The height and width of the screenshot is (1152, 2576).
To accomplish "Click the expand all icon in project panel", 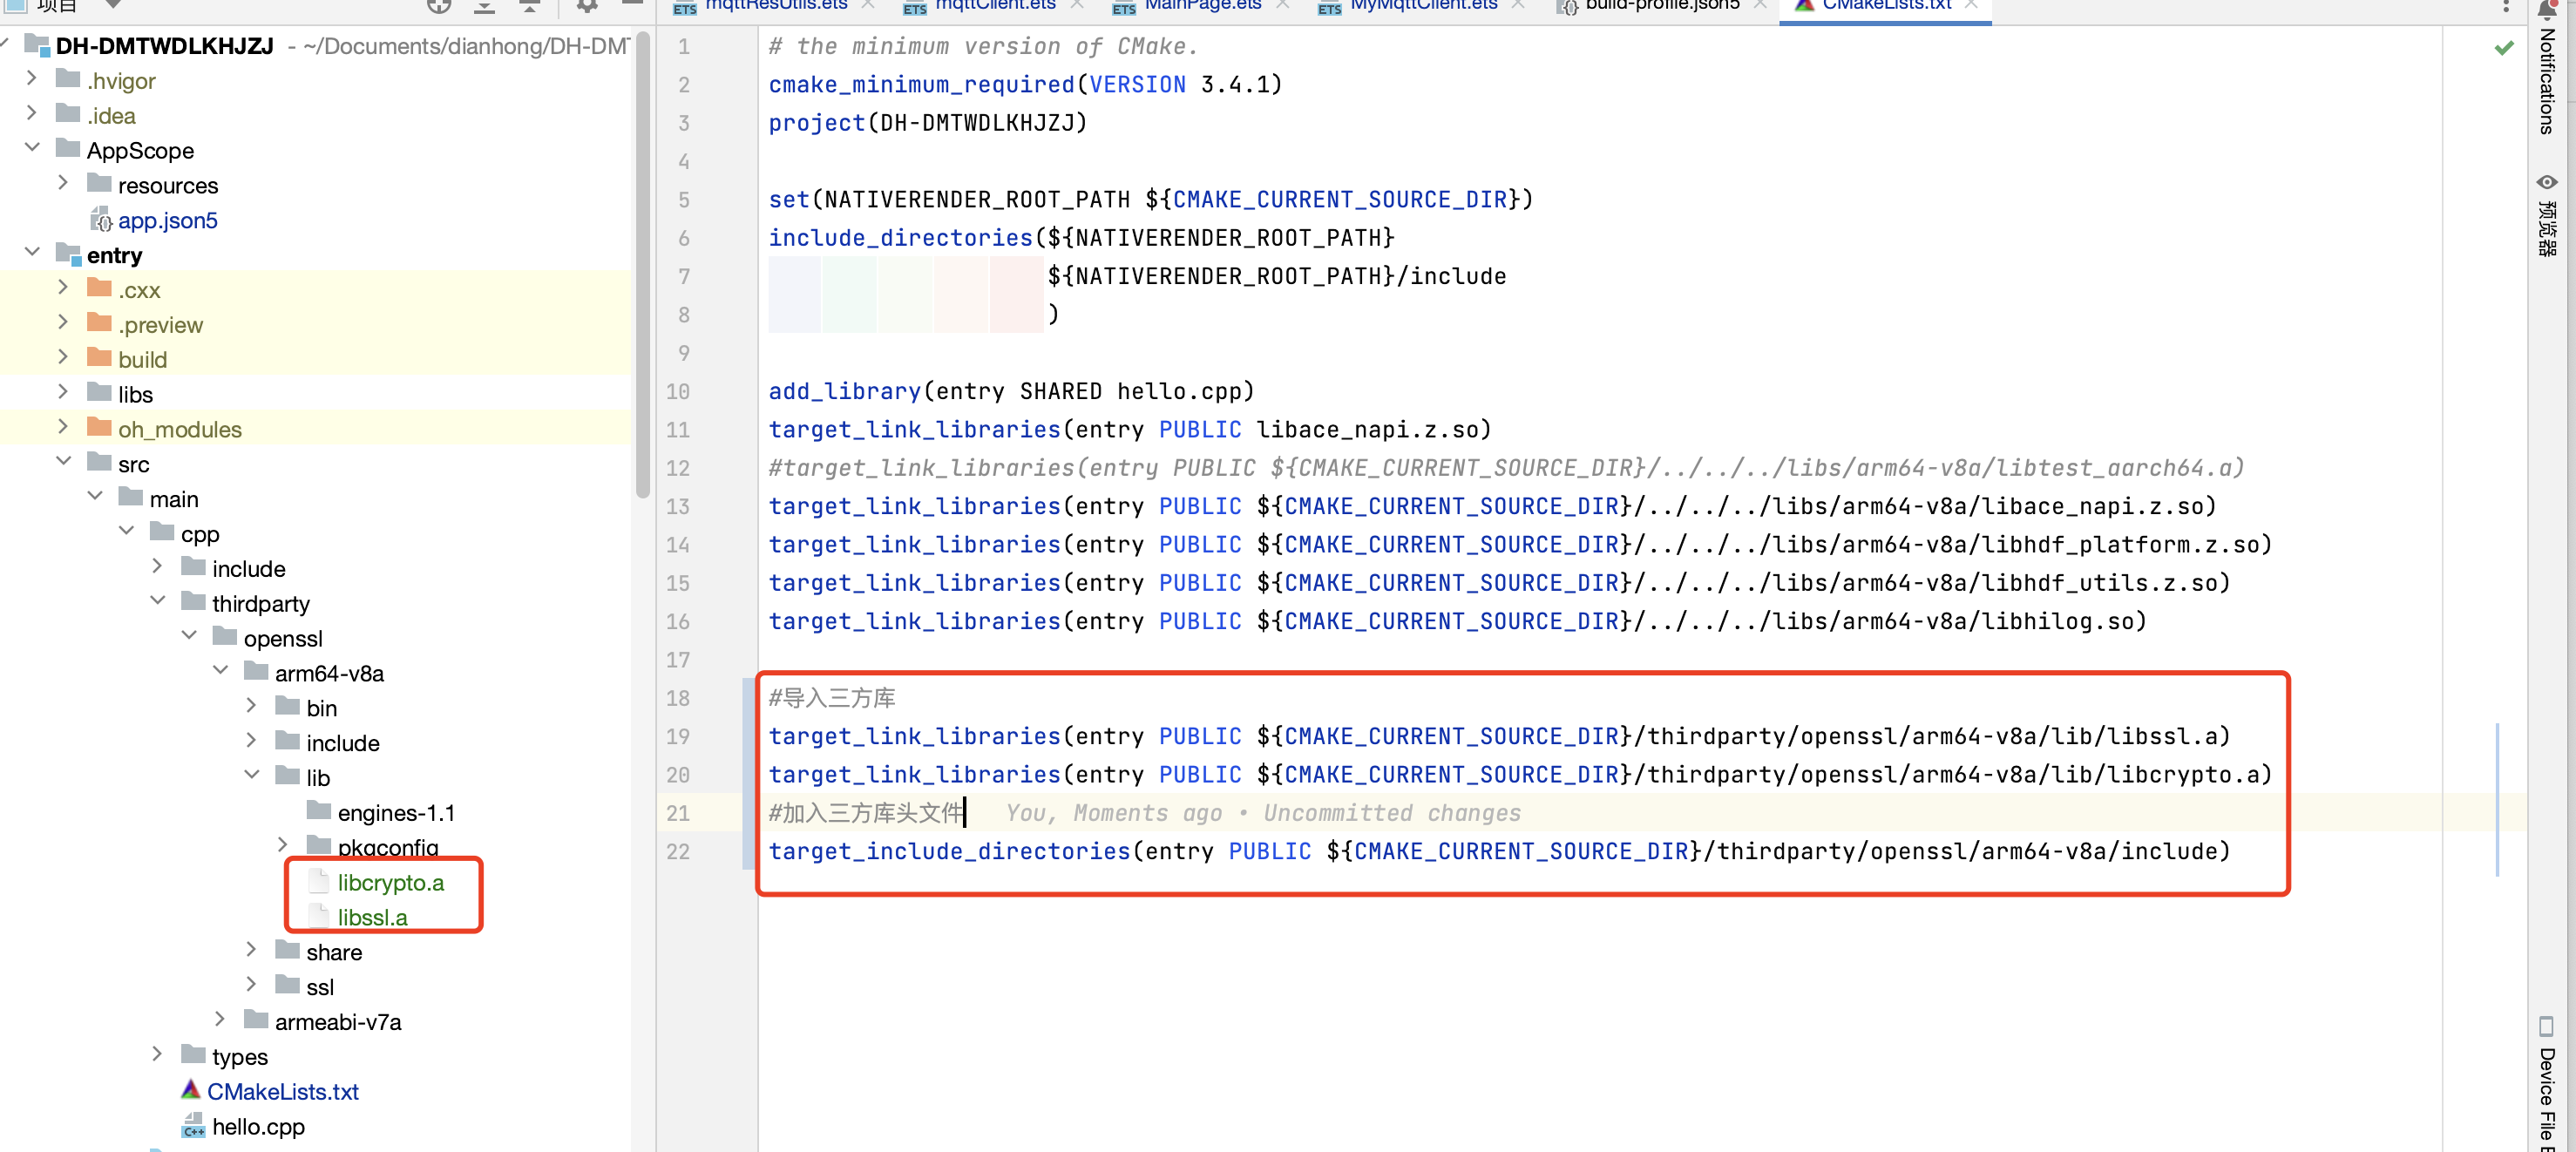I will click(x=484, y=6).
